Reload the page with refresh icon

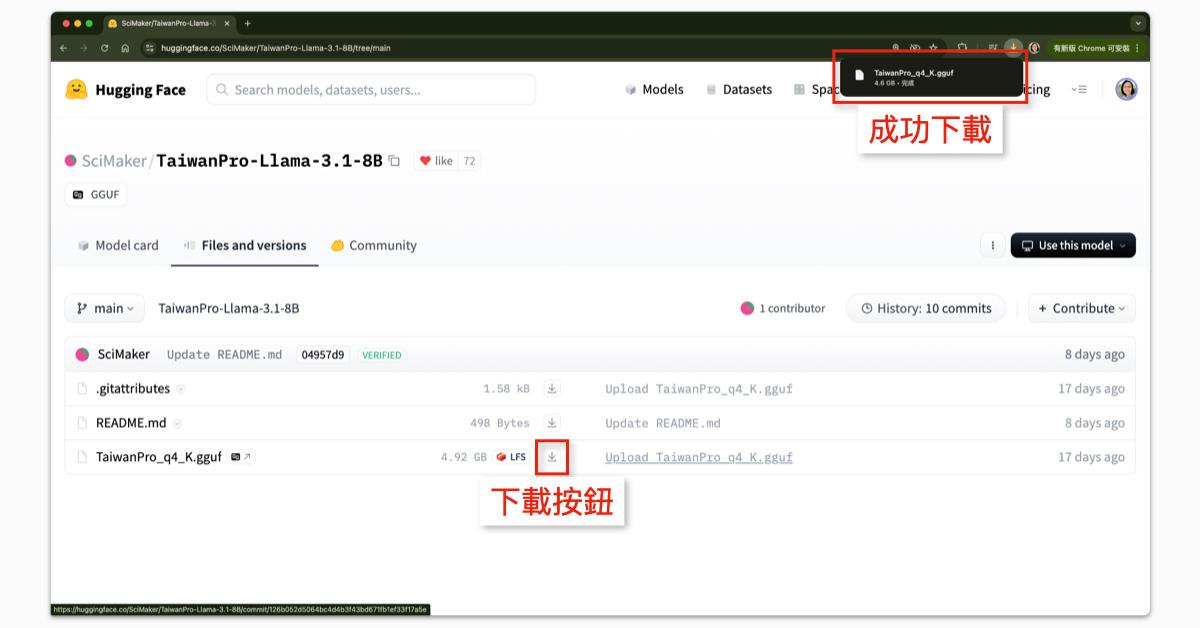point(104,47)
